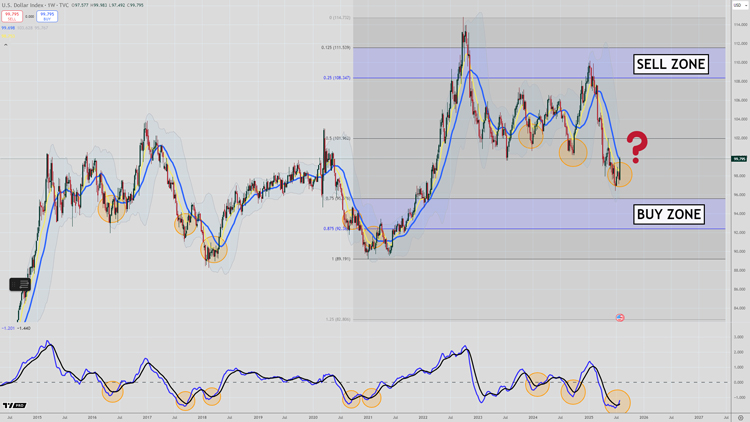Select the 0.5 (101.962) Fibonacci level label
Image resolution: width=750 pixels, height=422 pixels.
[x=338, y=138]
